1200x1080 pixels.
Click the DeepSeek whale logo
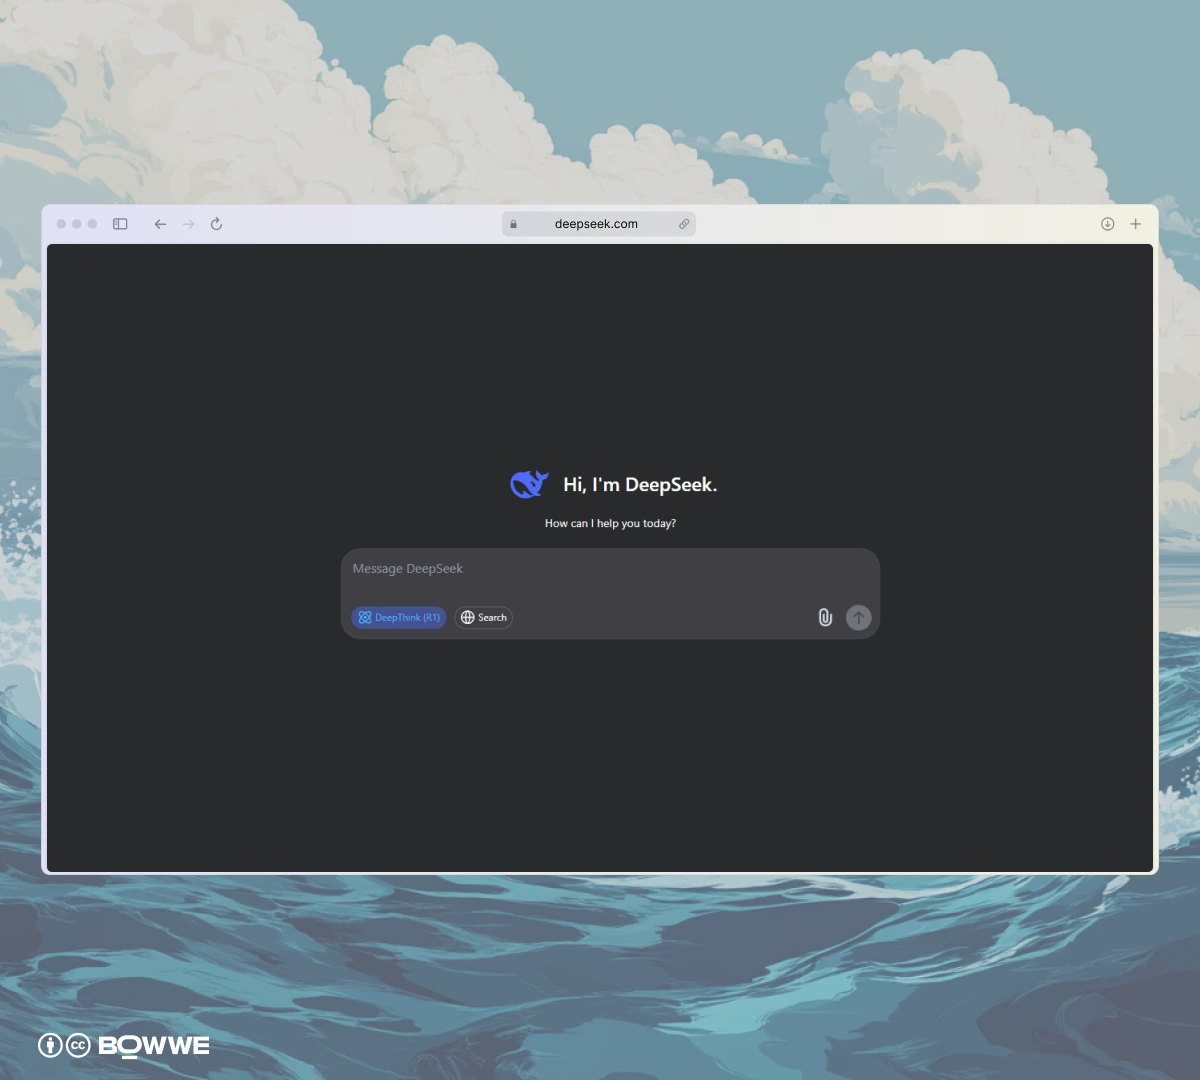tap(529, 484)
